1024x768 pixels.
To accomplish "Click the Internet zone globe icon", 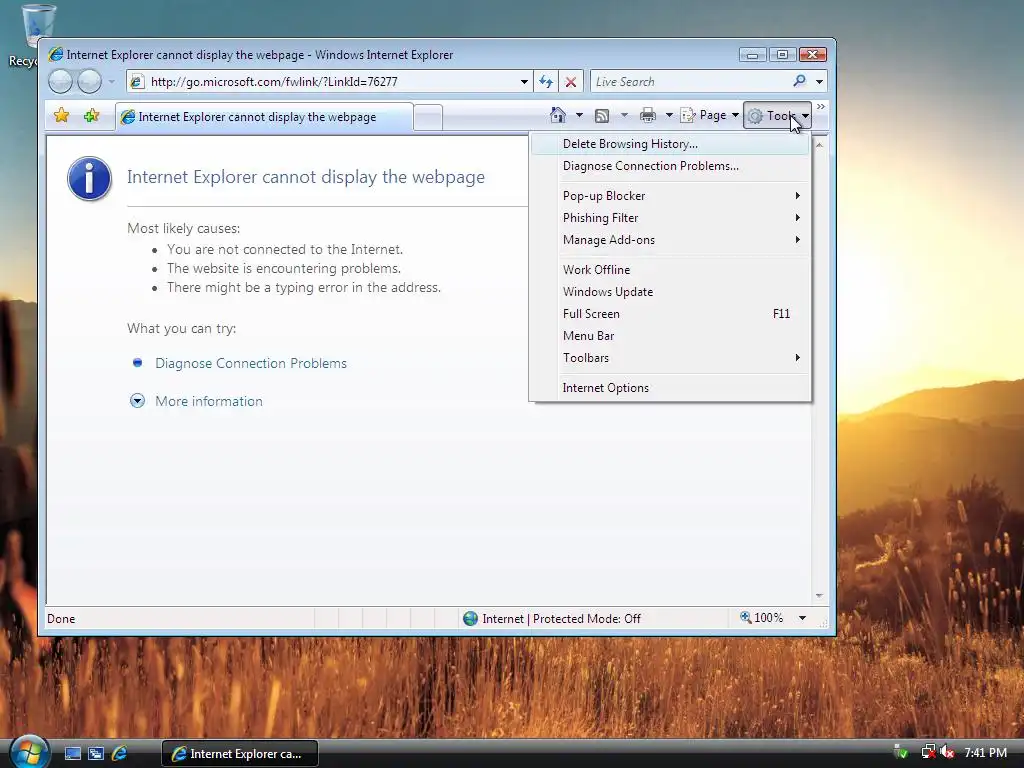I will 470,618.
